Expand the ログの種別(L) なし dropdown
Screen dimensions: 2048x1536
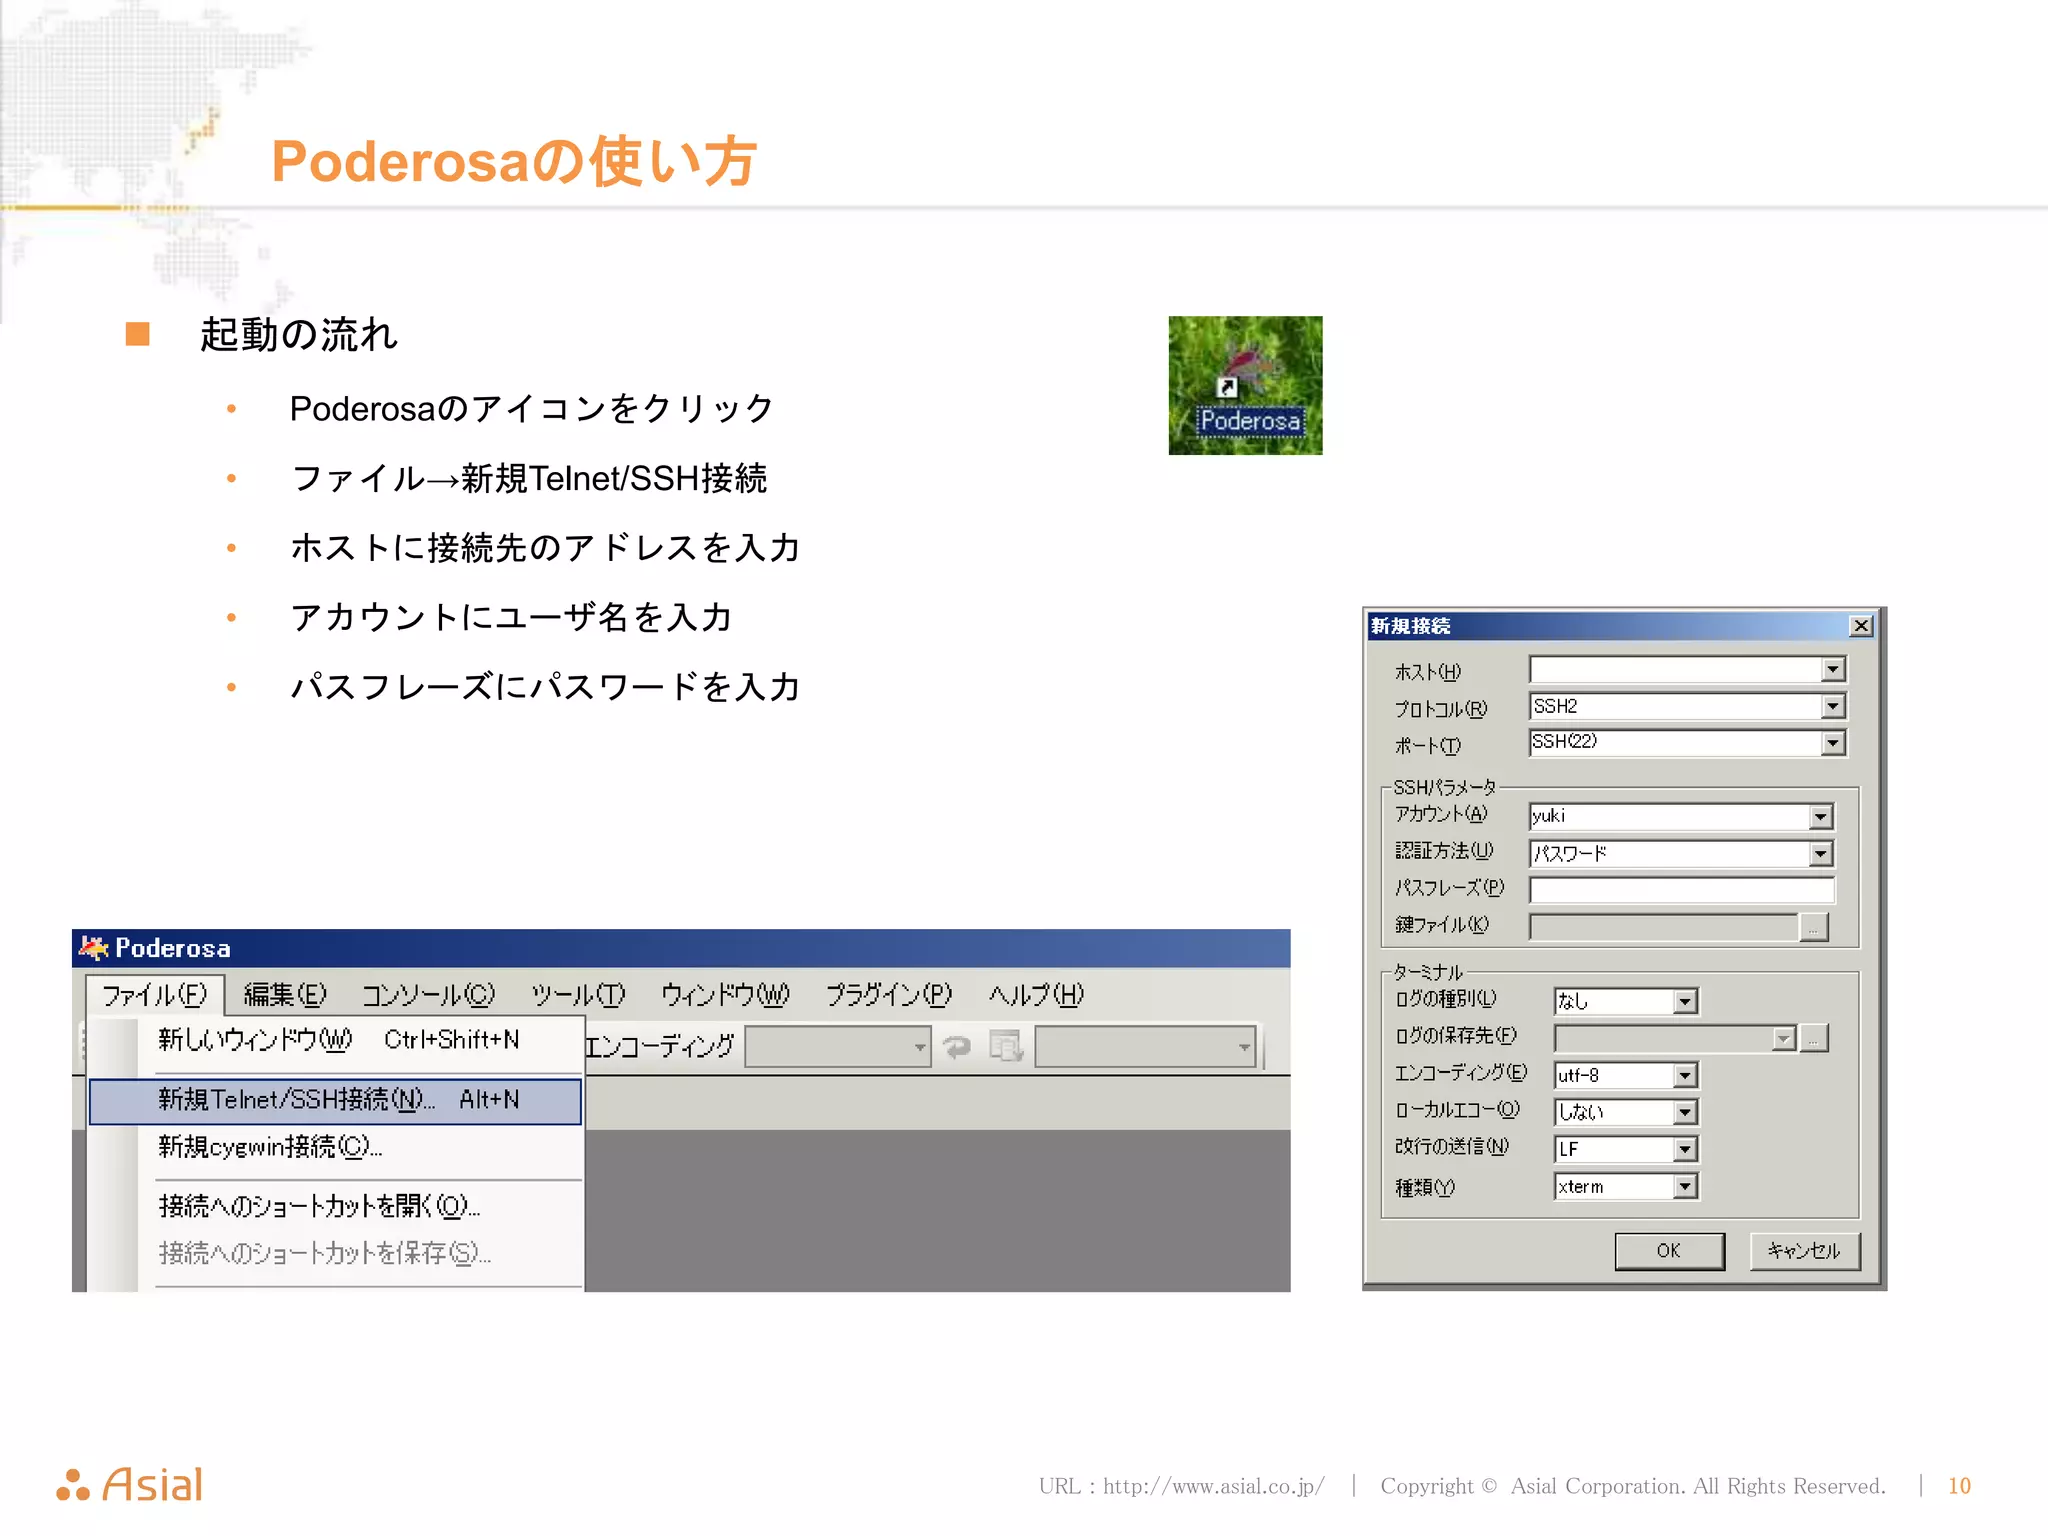point(1685,1001)
